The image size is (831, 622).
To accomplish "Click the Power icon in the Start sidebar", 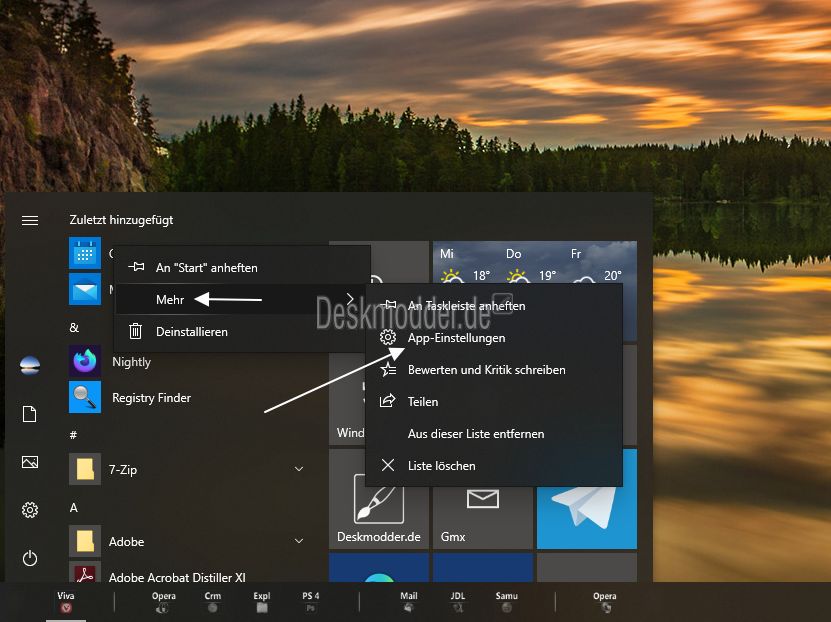I will tap(30, 558).
